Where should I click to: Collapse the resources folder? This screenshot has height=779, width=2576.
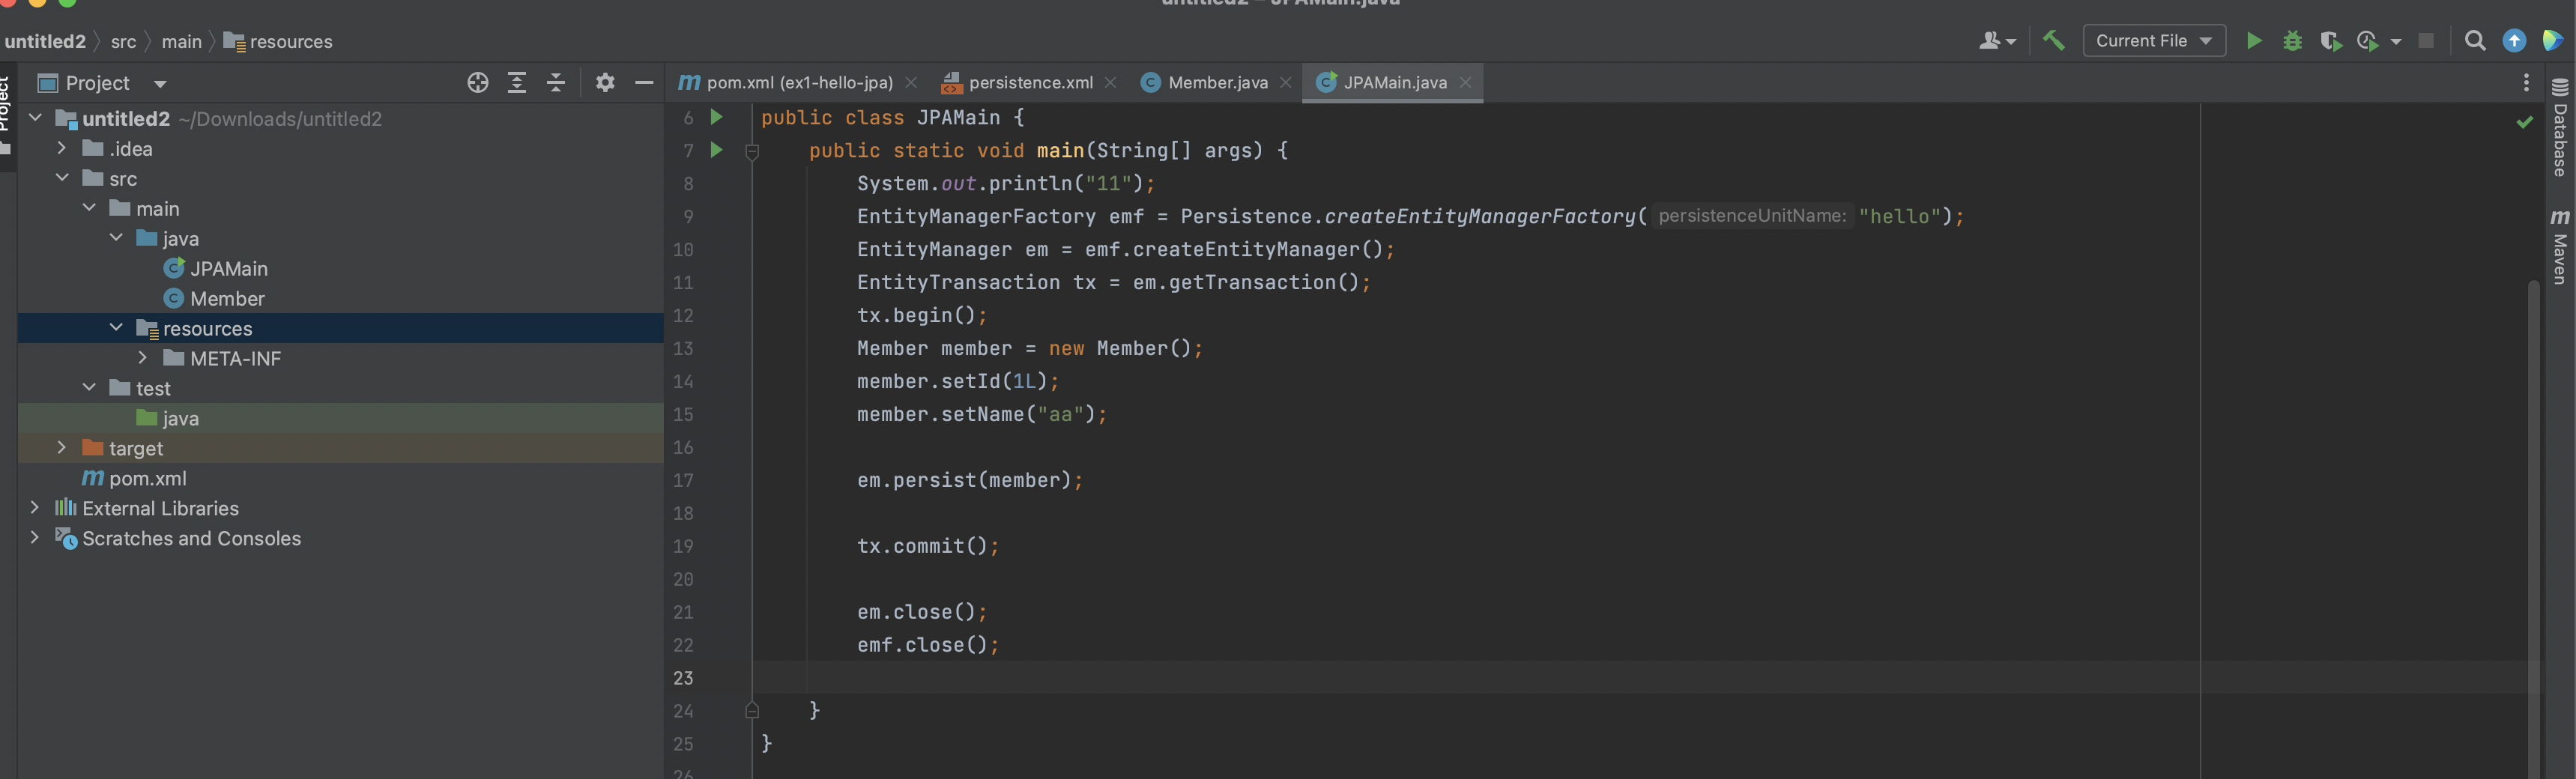pyautogui.click(x=116, y=328)
